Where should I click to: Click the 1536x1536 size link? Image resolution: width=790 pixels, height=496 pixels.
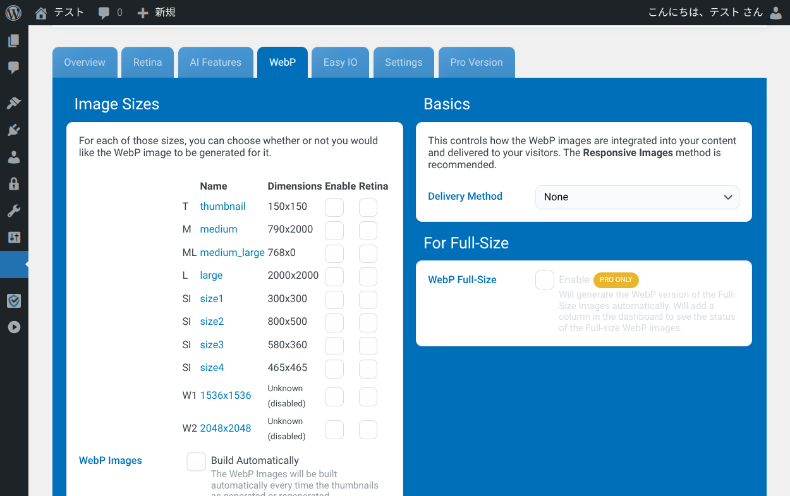(225, 396)
